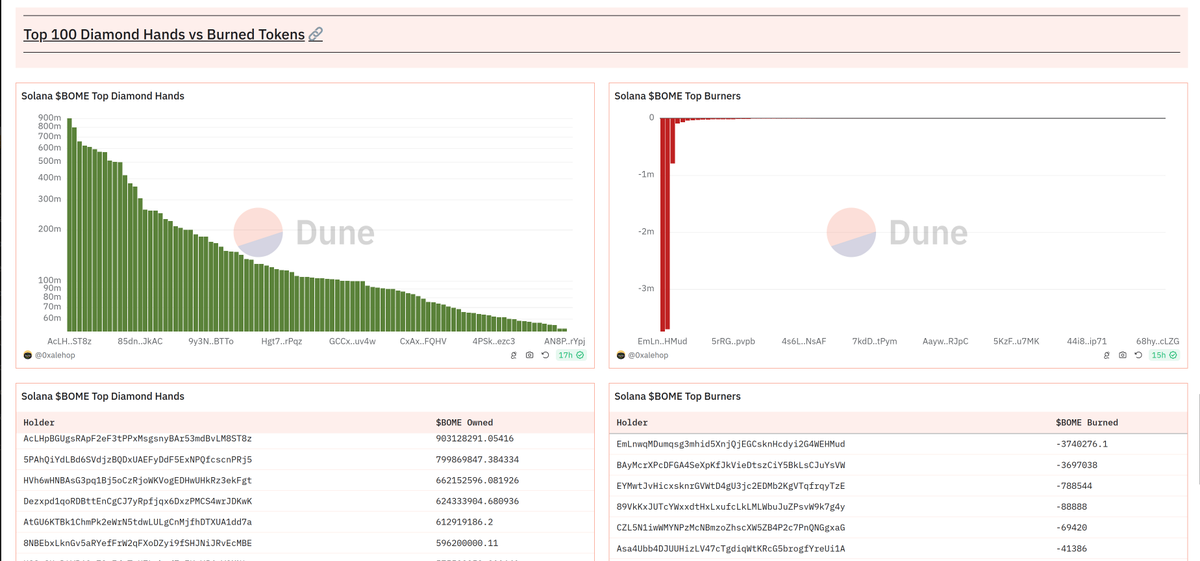1200x561 pixels.
Task: Click the x-axis label CxAx..FQHV
Action: tap(423, 341)
